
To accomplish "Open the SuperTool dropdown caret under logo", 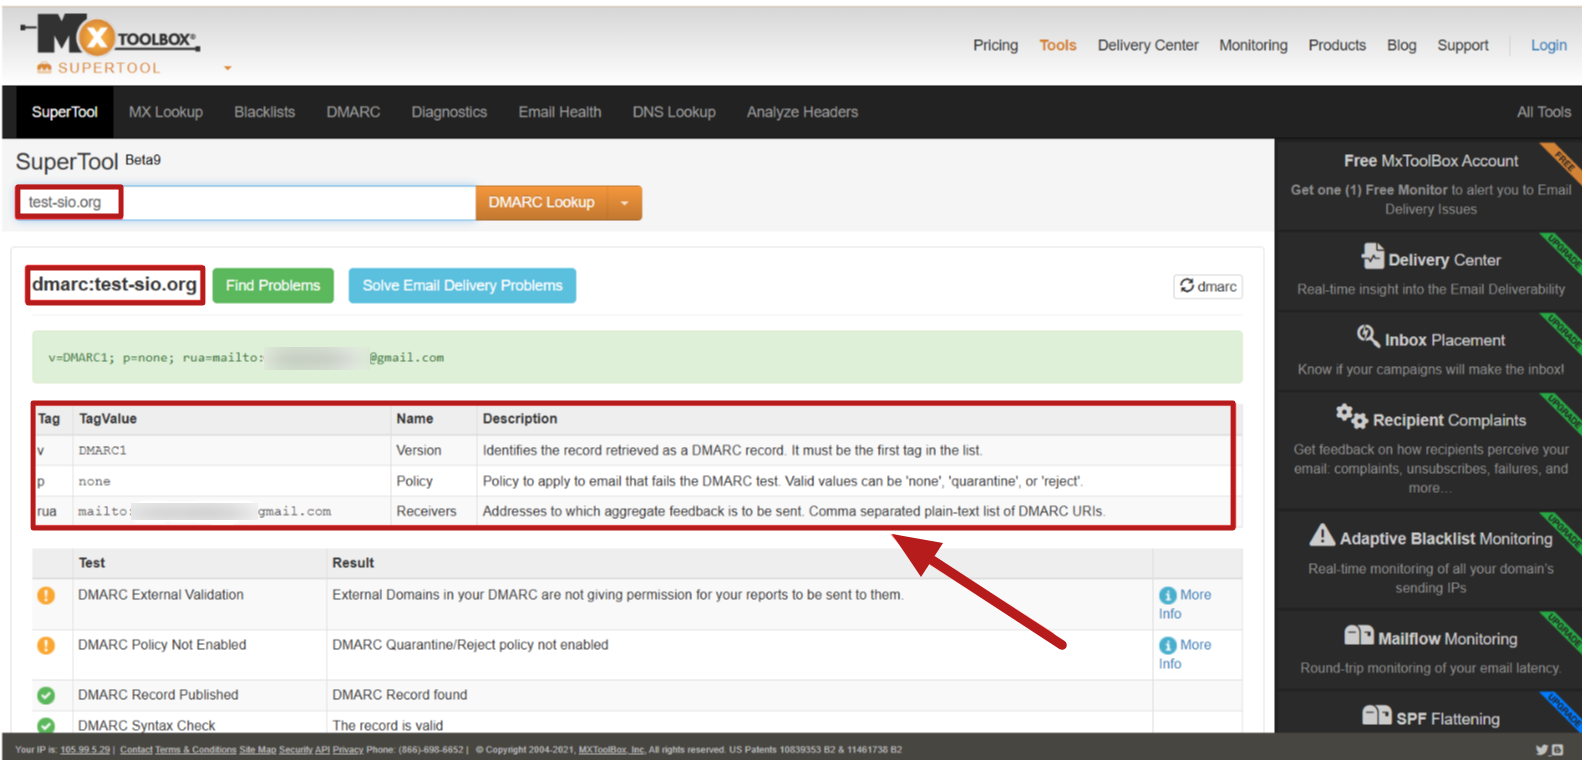I will tap(228, 68).
